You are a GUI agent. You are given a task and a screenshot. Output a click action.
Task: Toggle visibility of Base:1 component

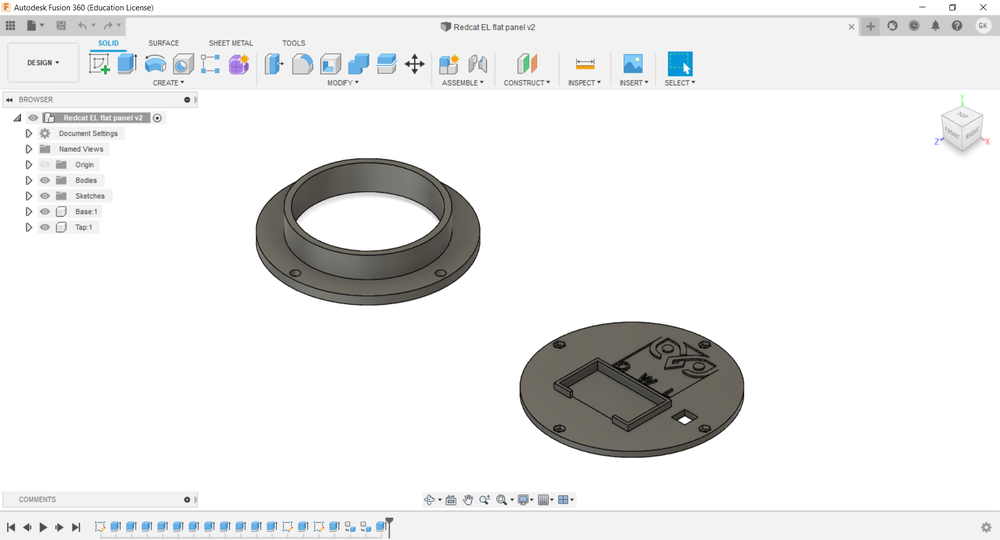pyautogui.click(x=45, y=212)
